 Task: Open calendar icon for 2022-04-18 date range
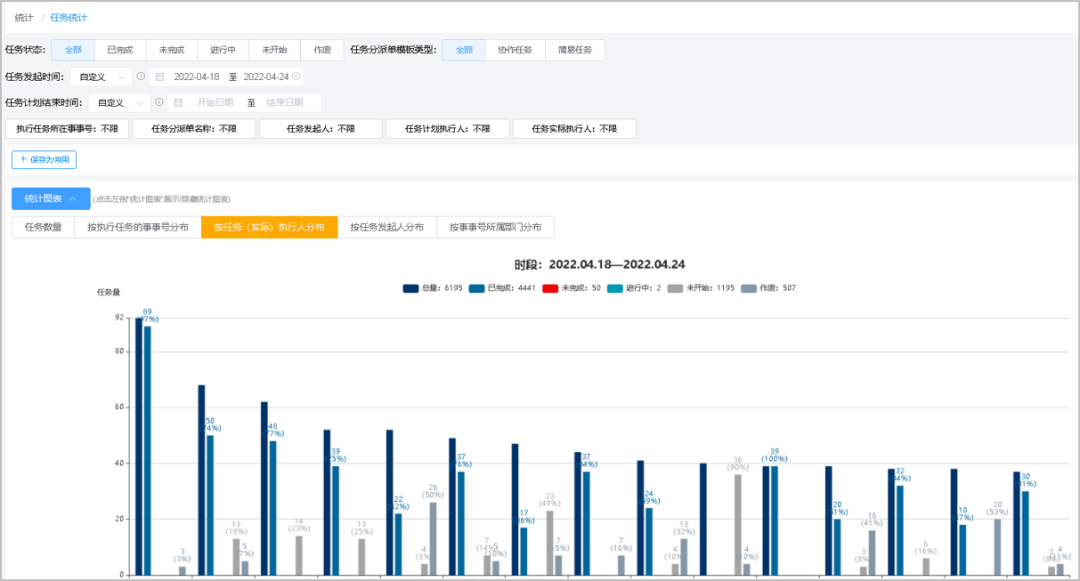pos(160,76)
